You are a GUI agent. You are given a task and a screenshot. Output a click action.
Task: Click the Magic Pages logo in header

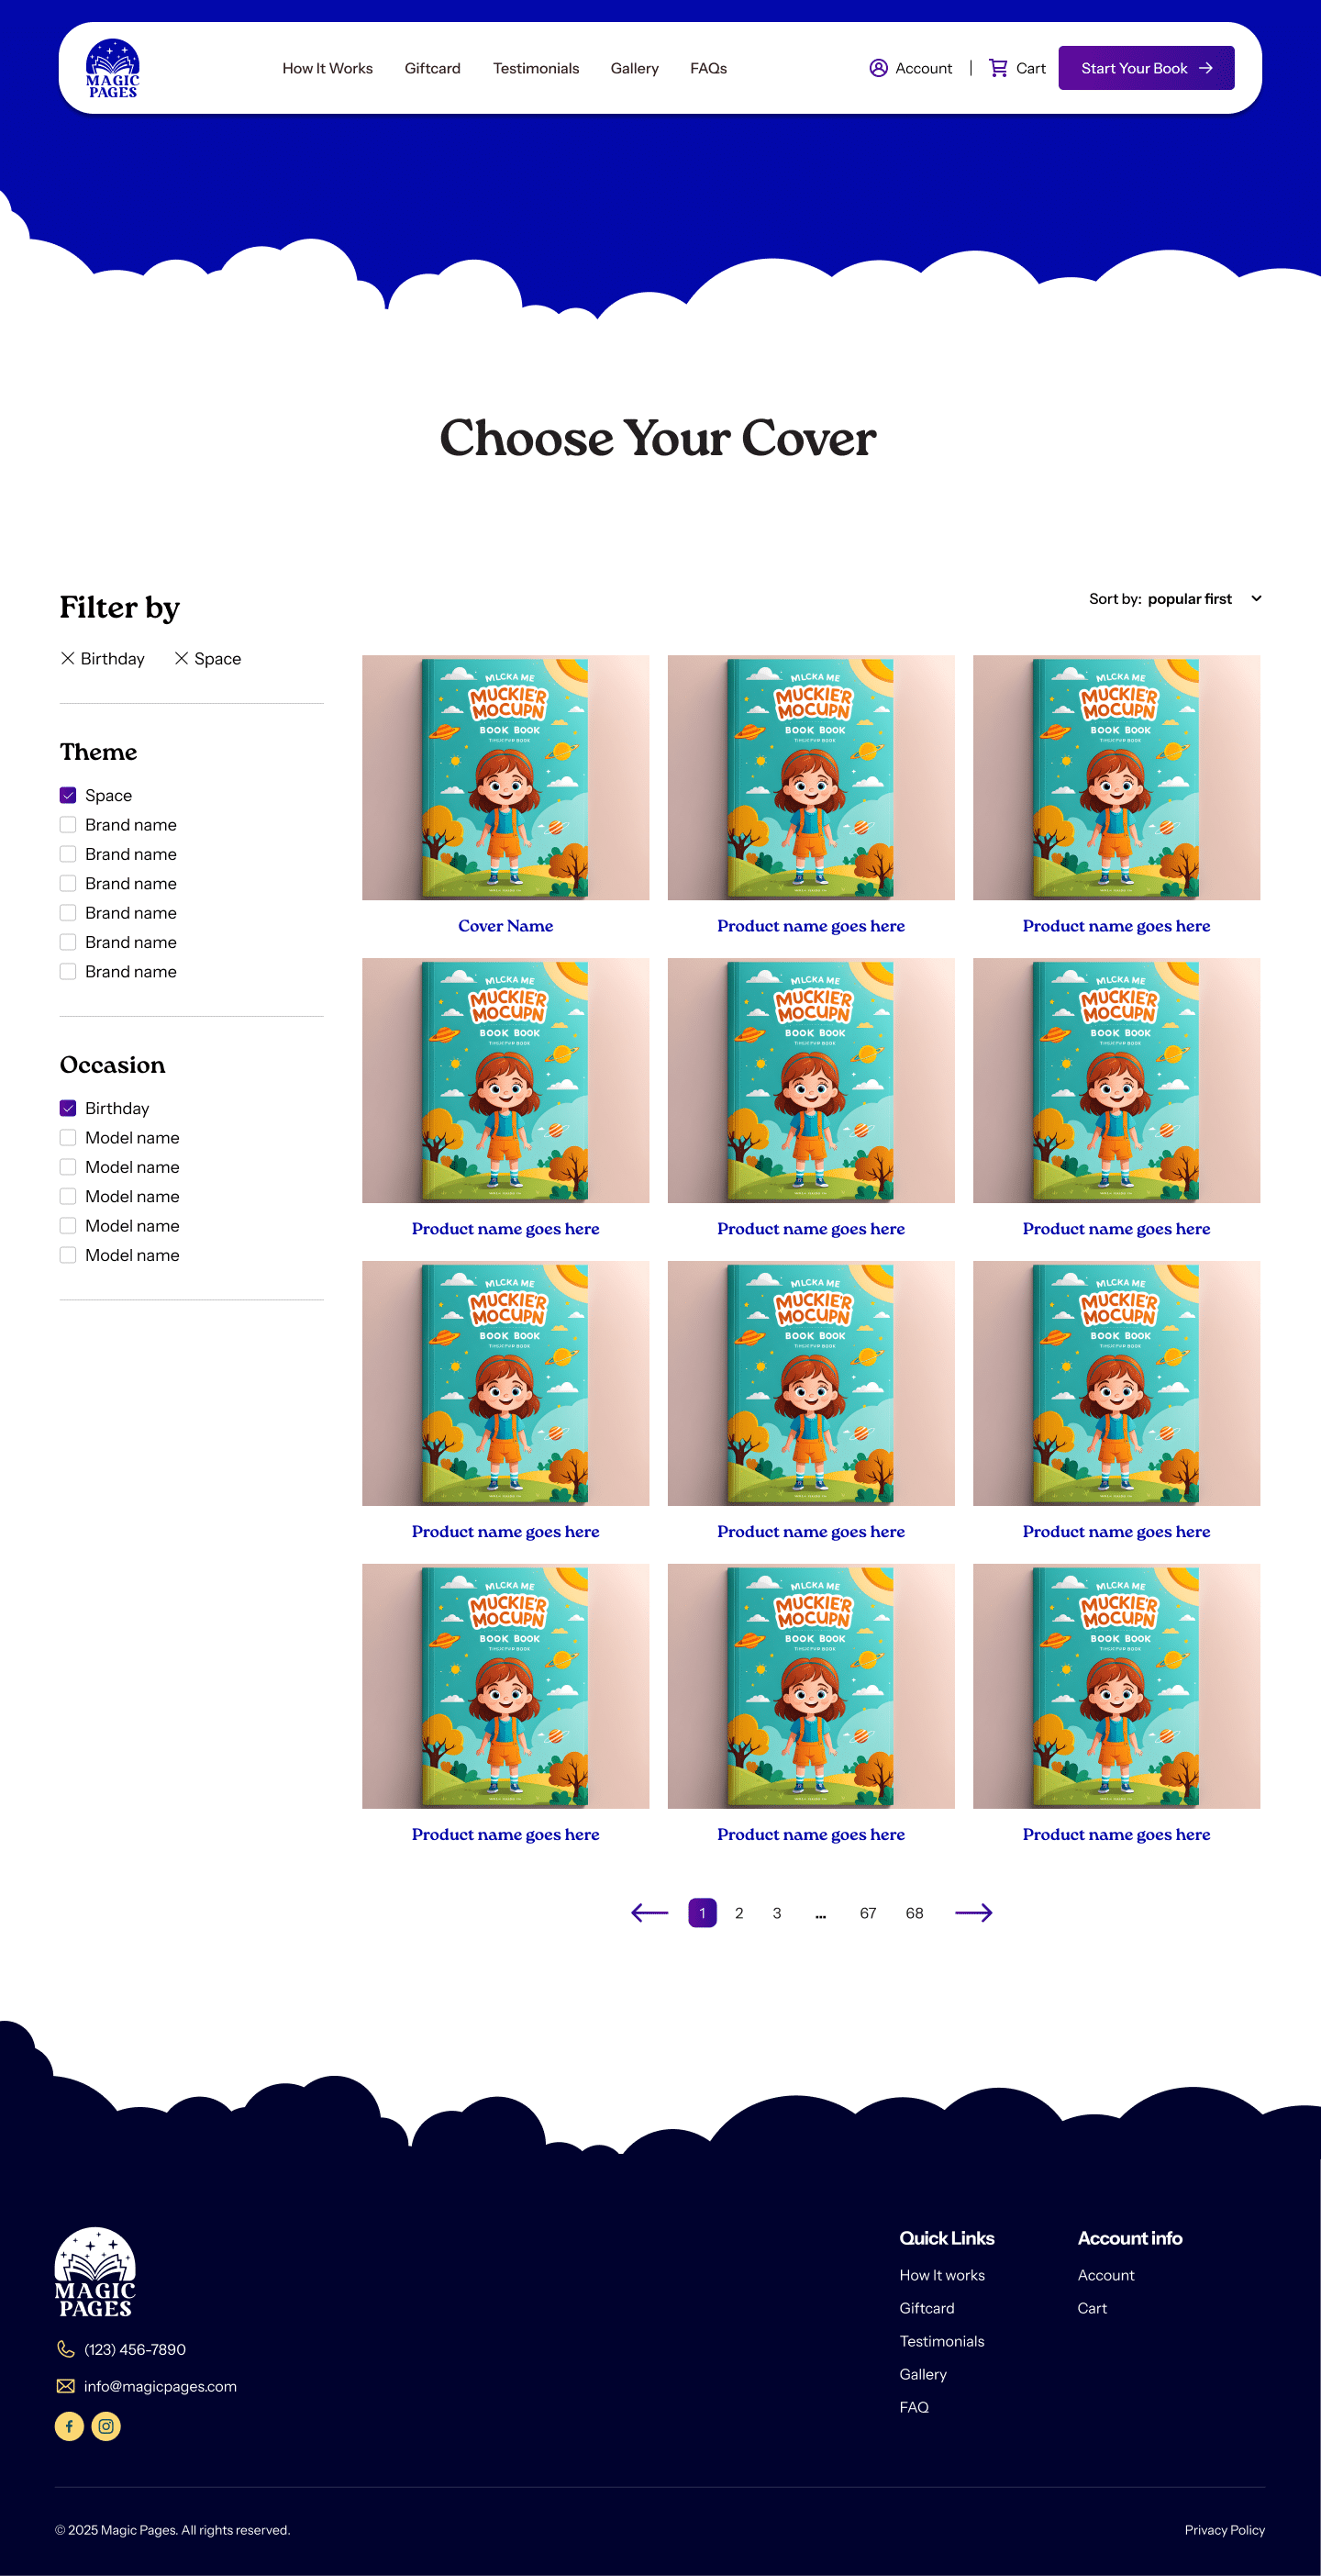(112, 68)
